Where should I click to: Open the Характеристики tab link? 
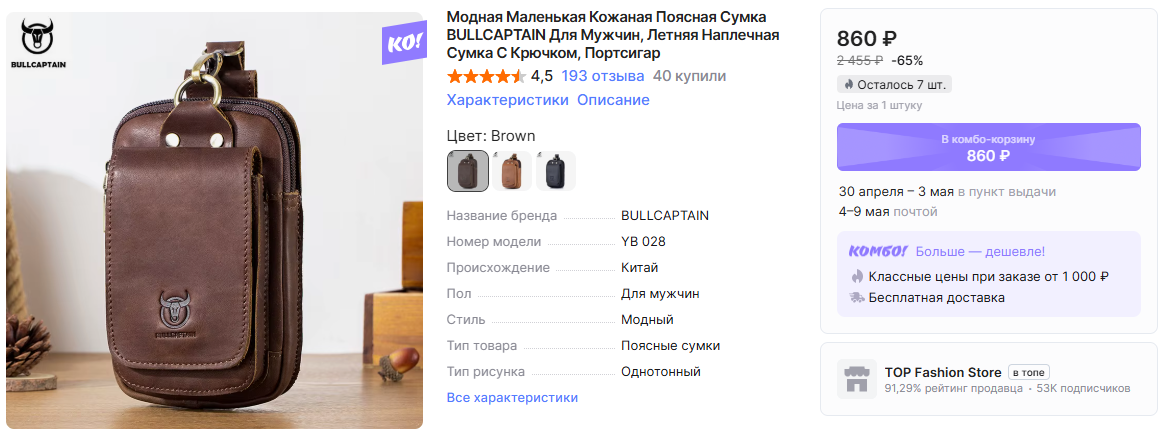(x=507, y=100)
